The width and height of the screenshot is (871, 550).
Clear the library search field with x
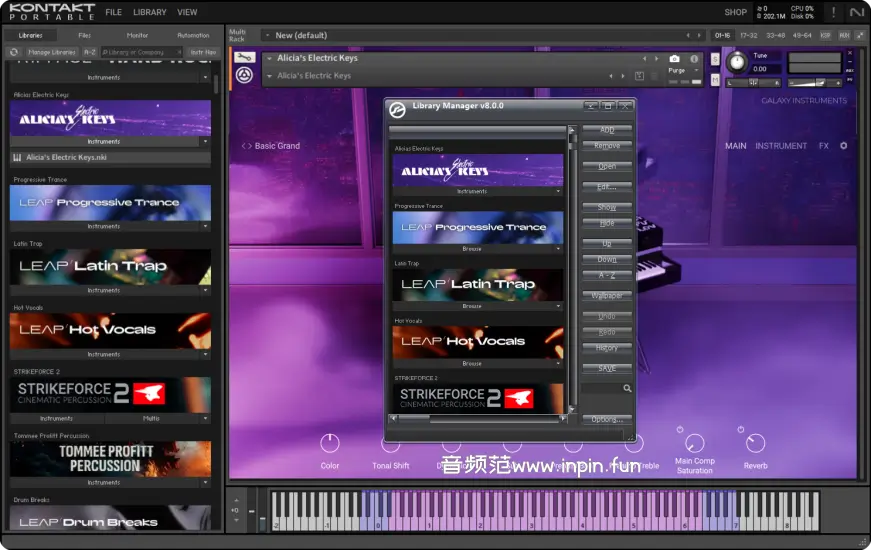tap(179, 52)
